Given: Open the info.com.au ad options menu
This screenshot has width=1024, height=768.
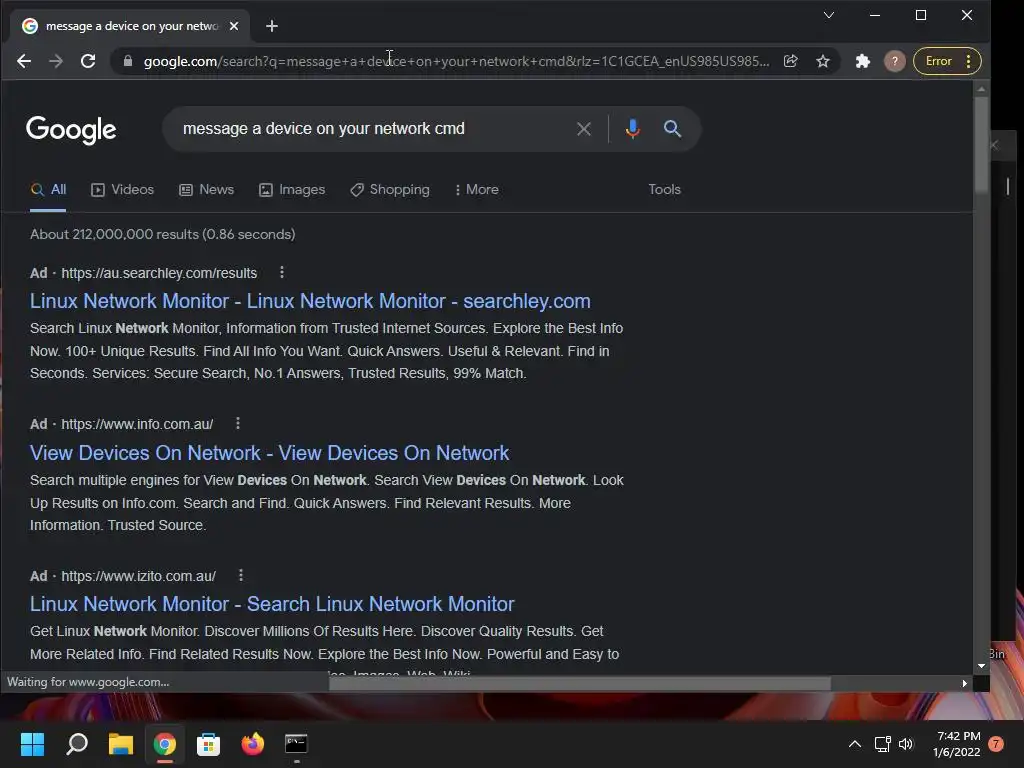Looking at the screenshot, I should pos(238,424).
